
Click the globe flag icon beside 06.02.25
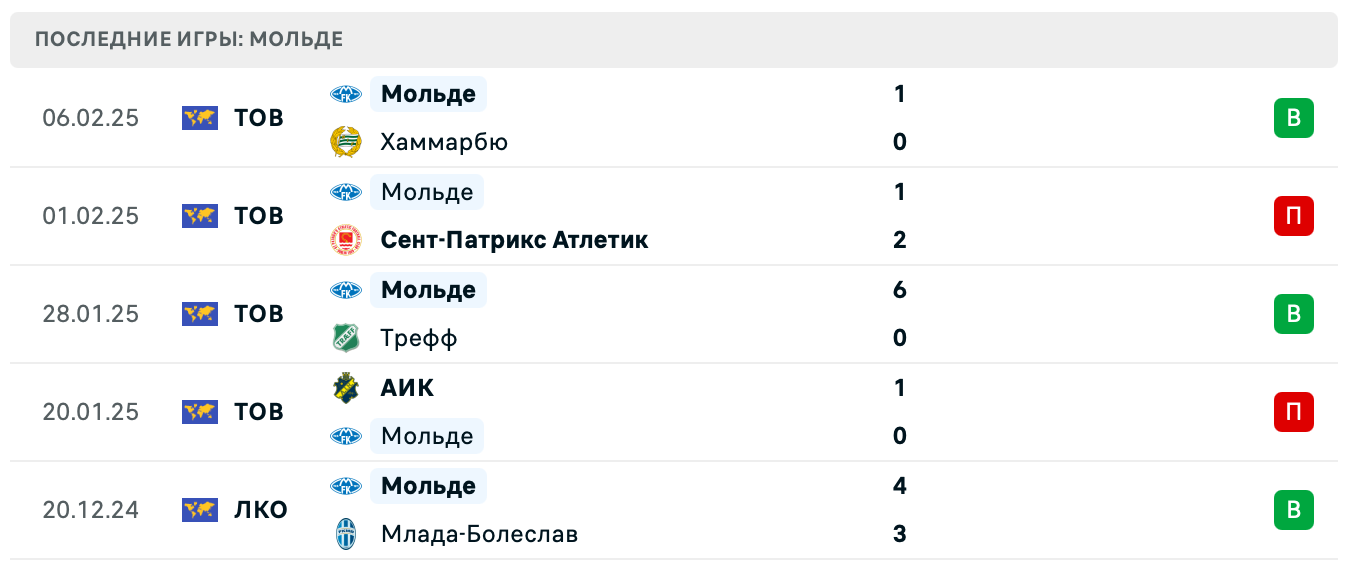pos(199,117)
